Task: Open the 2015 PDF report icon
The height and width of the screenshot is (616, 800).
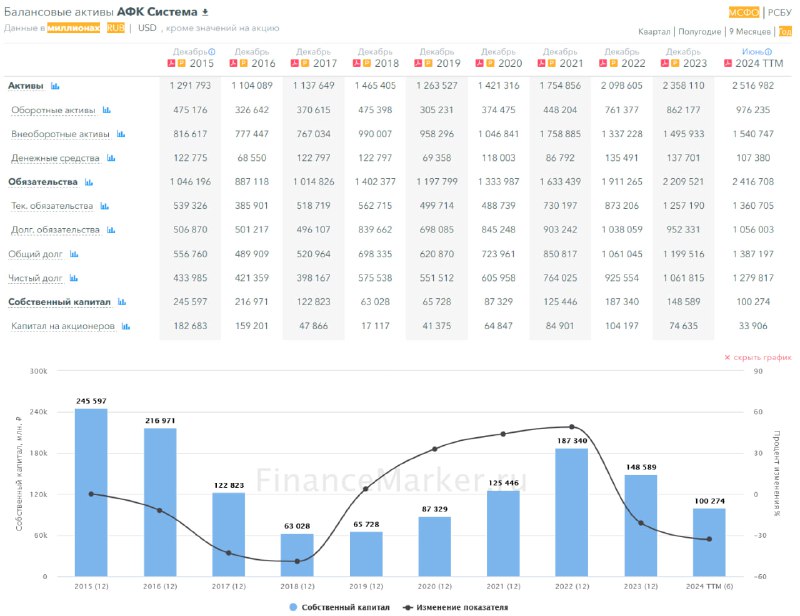Action: [171, 63]
